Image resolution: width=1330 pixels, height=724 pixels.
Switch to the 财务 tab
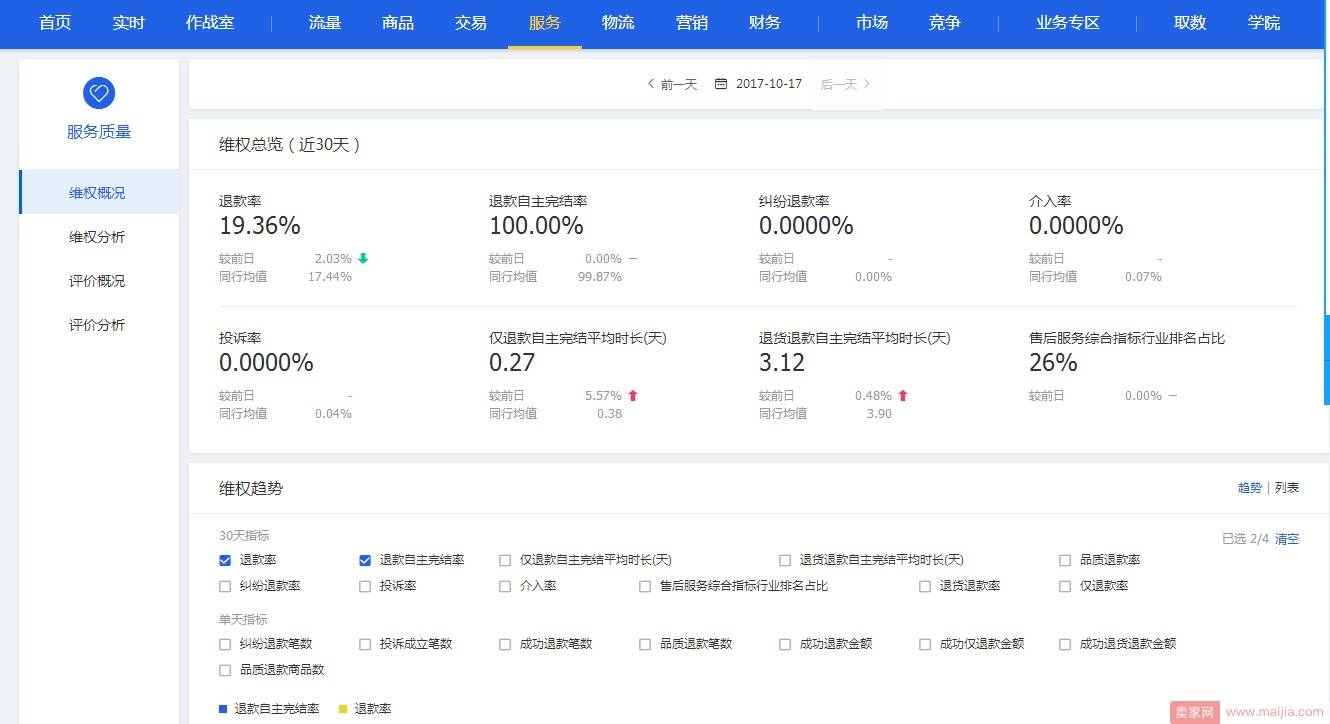coord(765,23)
